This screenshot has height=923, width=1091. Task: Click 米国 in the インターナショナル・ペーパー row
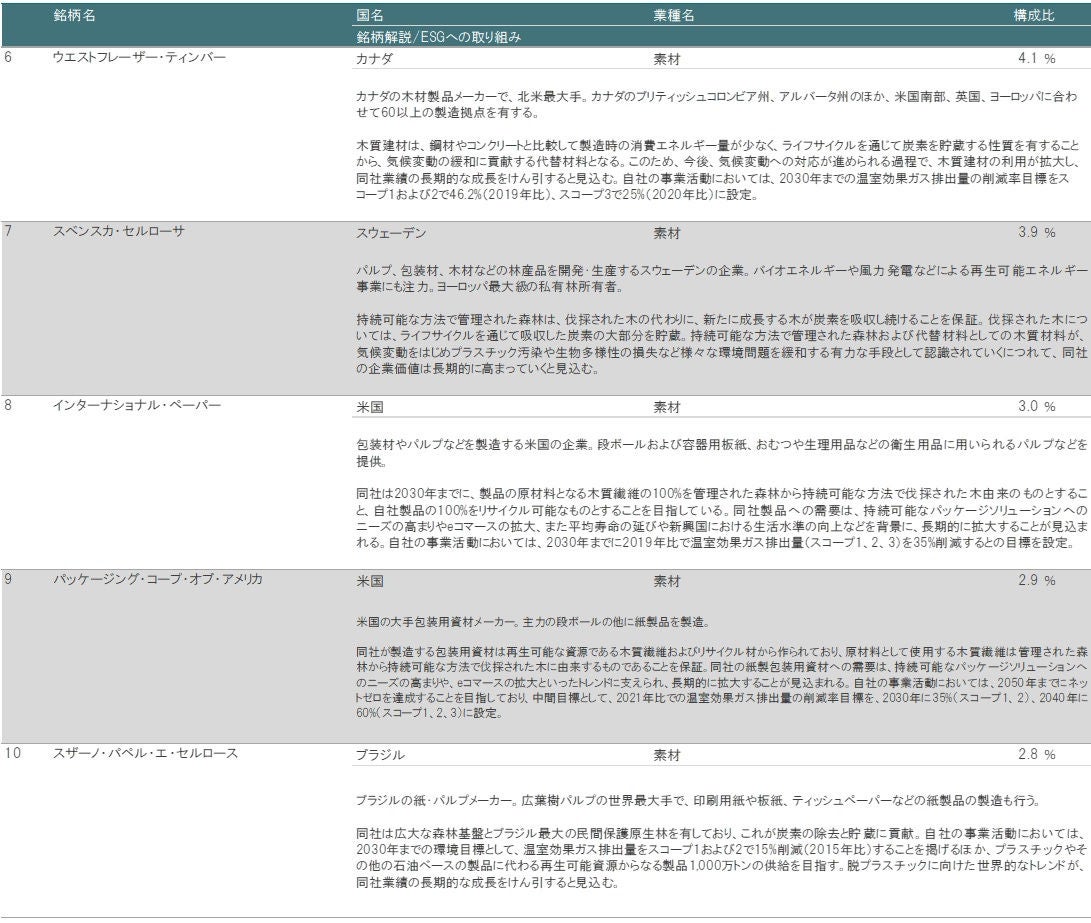tap(370, 407)
